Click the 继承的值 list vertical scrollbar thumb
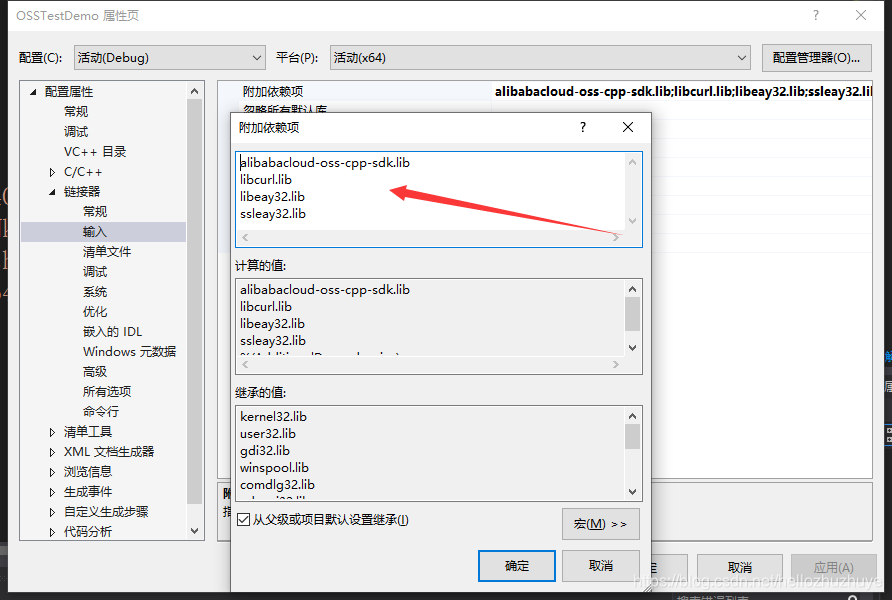892x600 pixels. click(632, 437)
